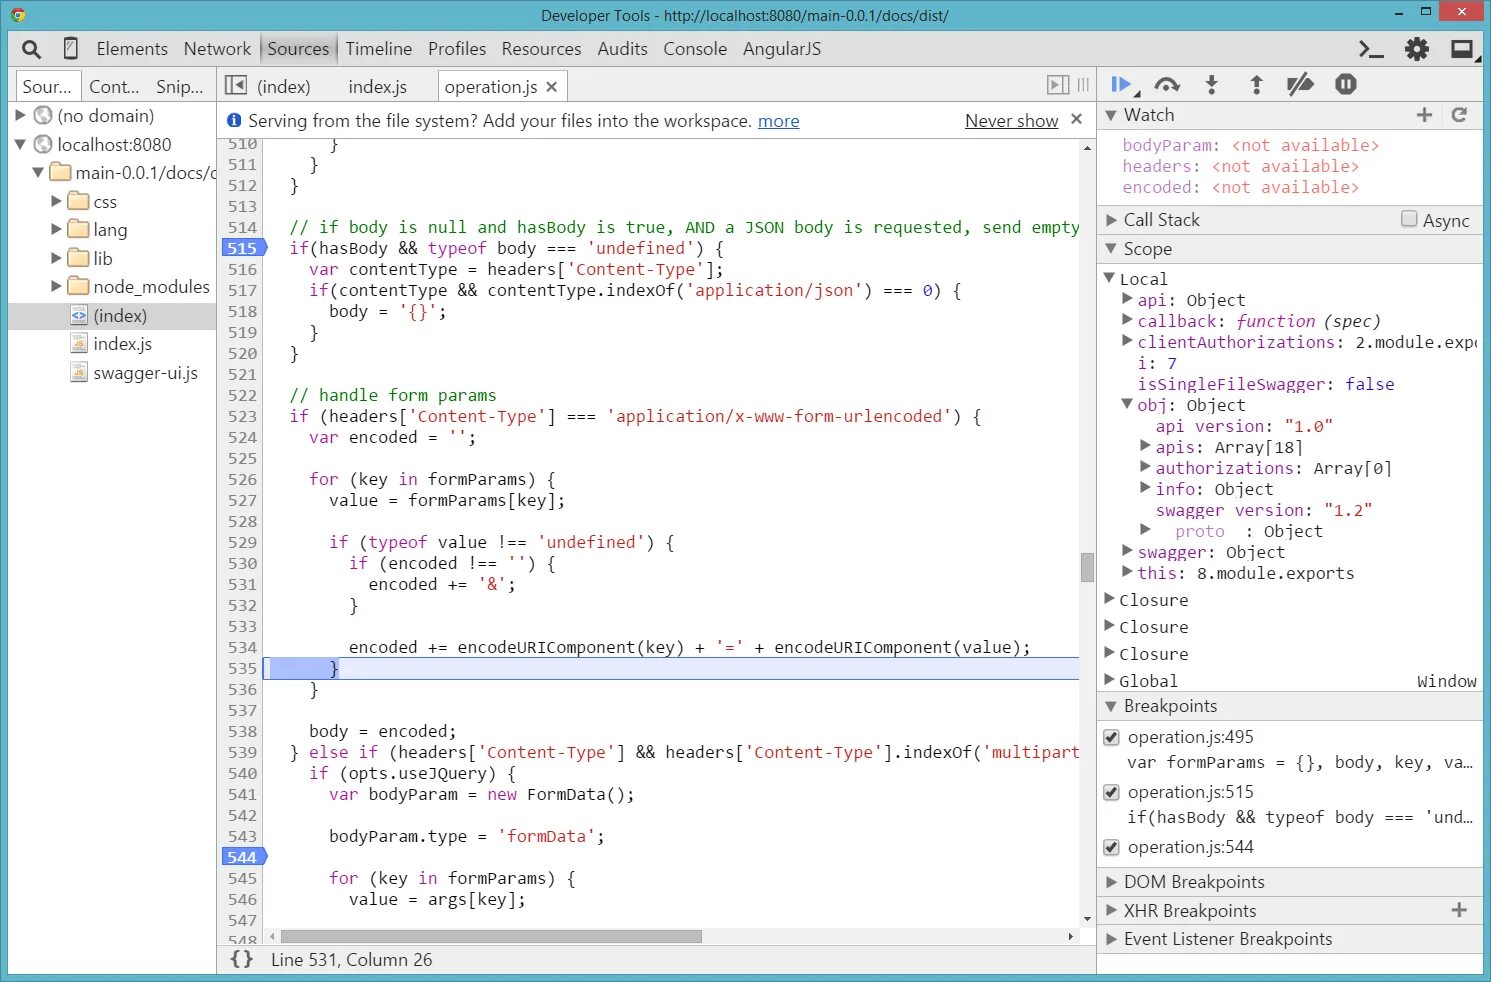Screen dimensions: 1491x982
Task: Click the Never show link
Action: coord(1011,121)
